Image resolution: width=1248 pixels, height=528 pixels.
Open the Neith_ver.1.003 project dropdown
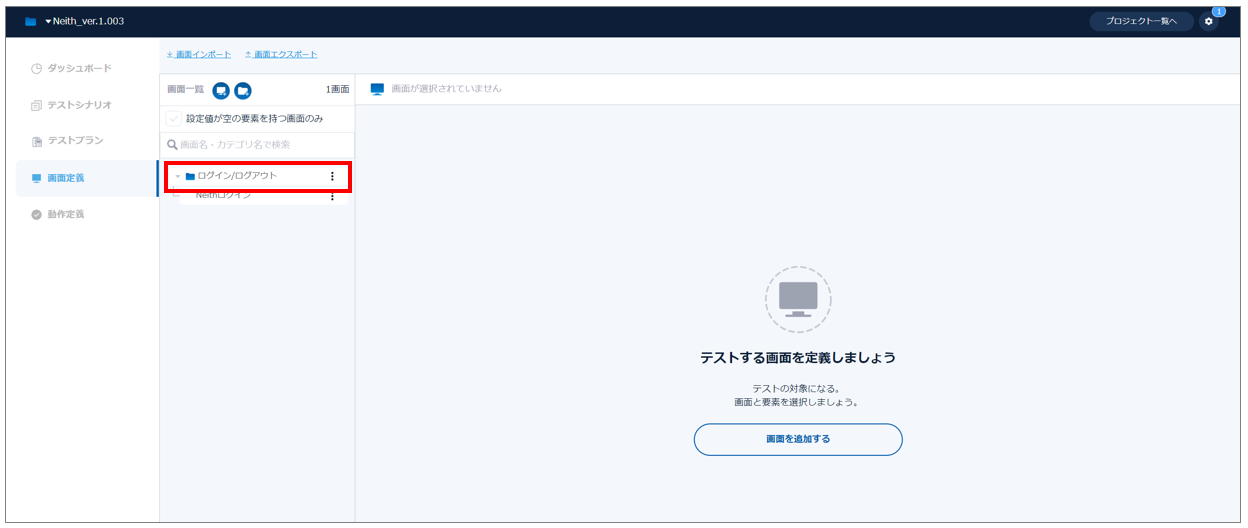click(x=84, y=22)
